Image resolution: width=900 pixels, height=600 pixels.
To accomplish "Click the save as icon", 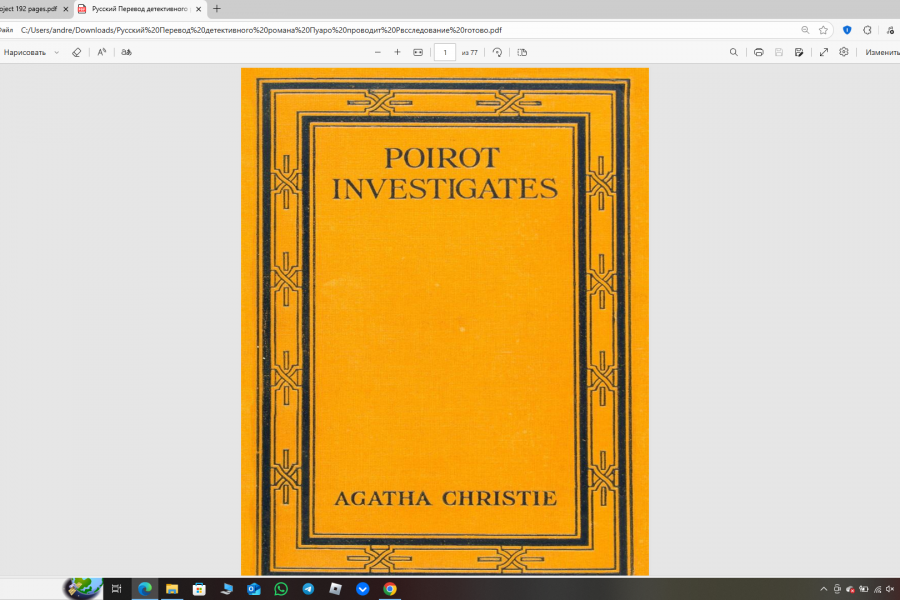I will coord(799,52).
